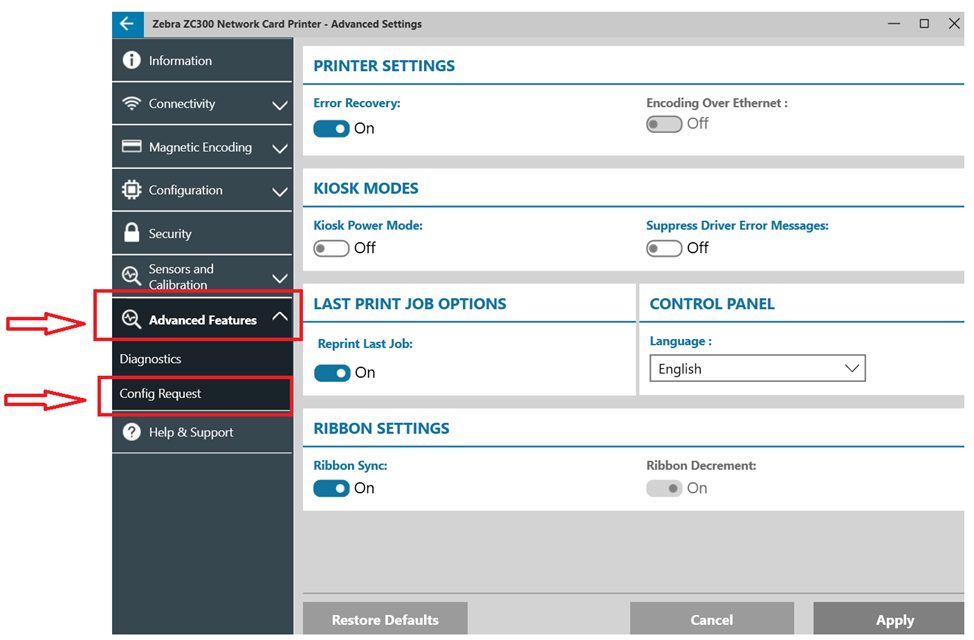This screenshot has width=974, height=640.
Task: Click the LAST PRINT JOB OPTIONS heading
Action: tap(410, 304)
